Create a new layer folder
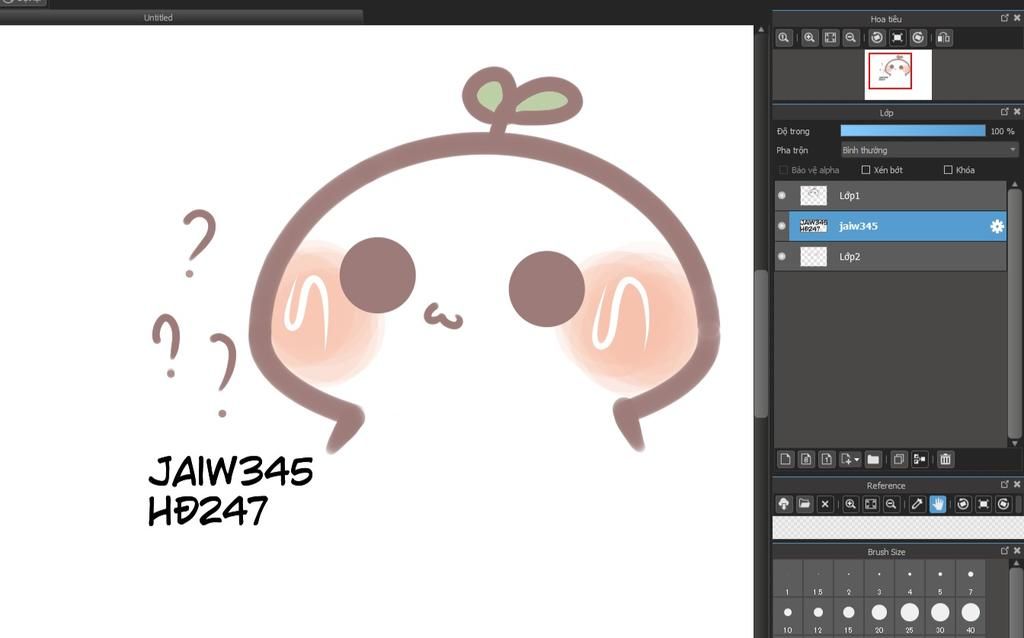1024x638 pixels. [x=873, y=459]
